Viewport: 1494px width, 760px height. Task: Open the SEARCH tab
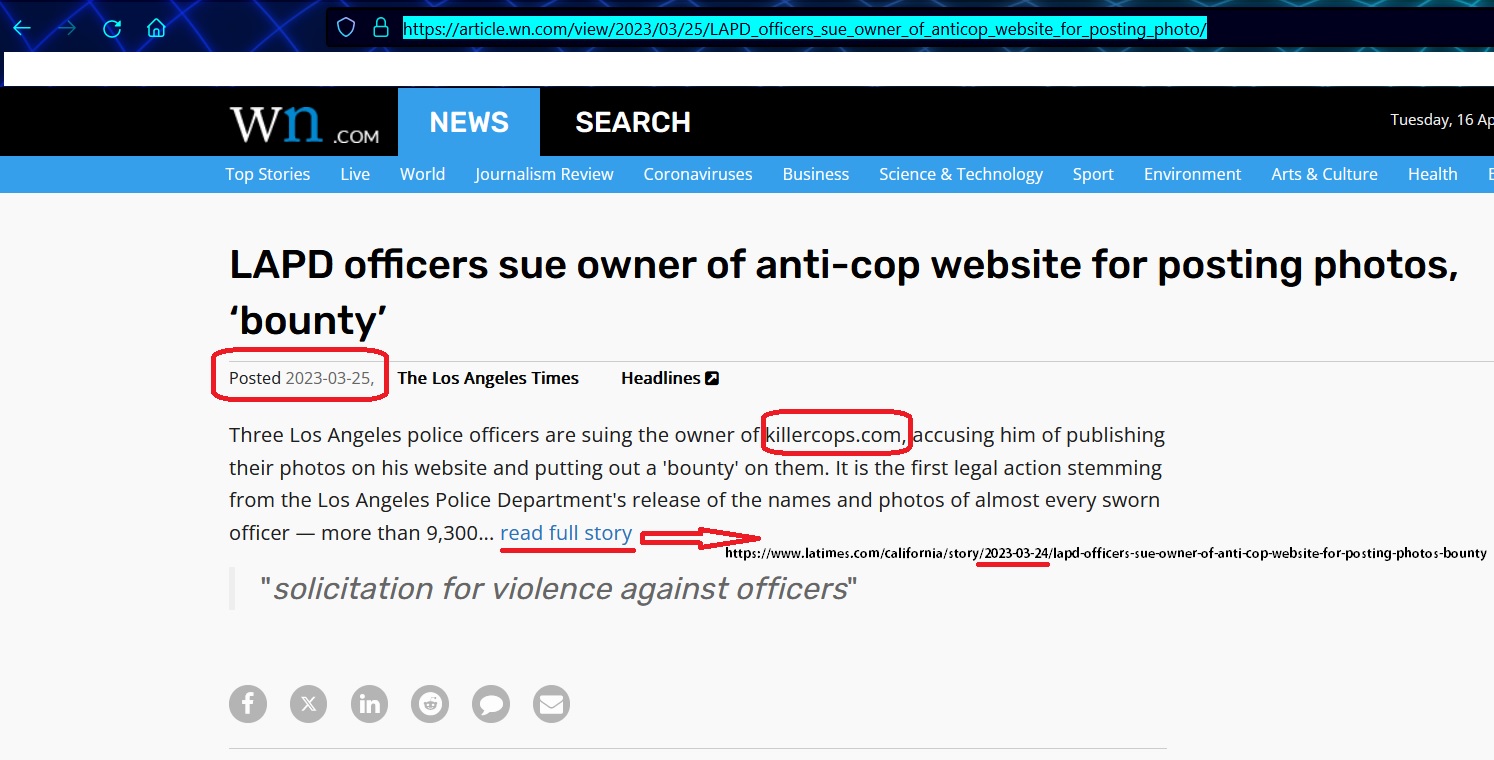click(x=633, y=122)
